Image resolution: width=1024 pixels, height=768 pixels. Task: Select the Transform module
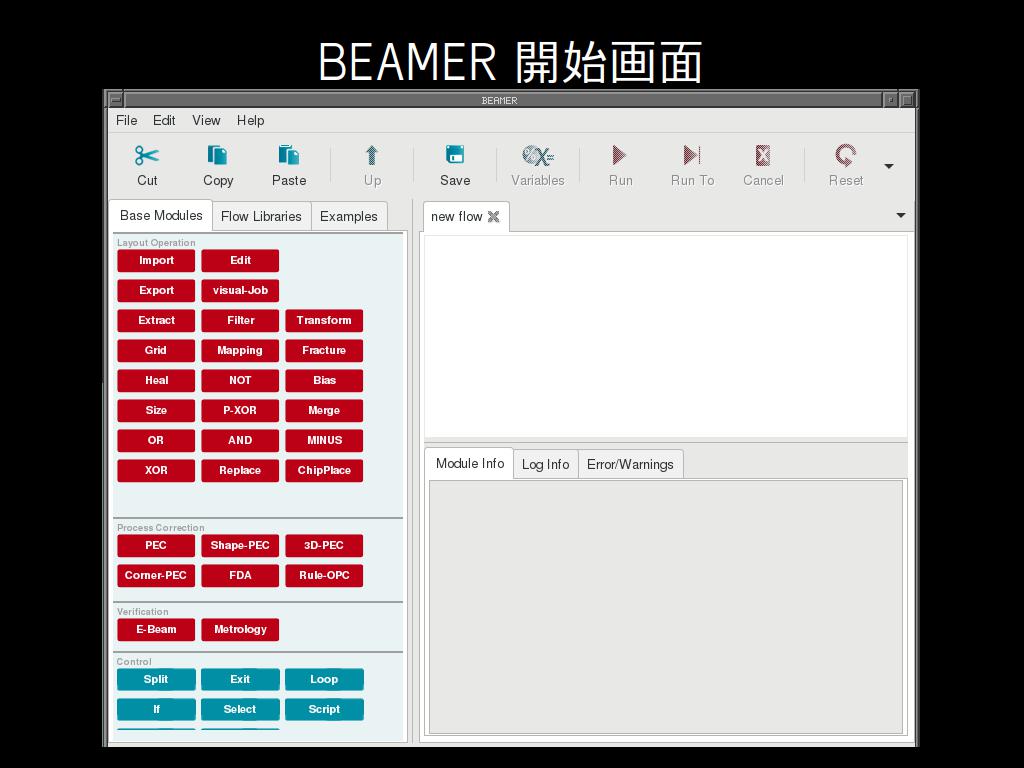click(324, 321)
